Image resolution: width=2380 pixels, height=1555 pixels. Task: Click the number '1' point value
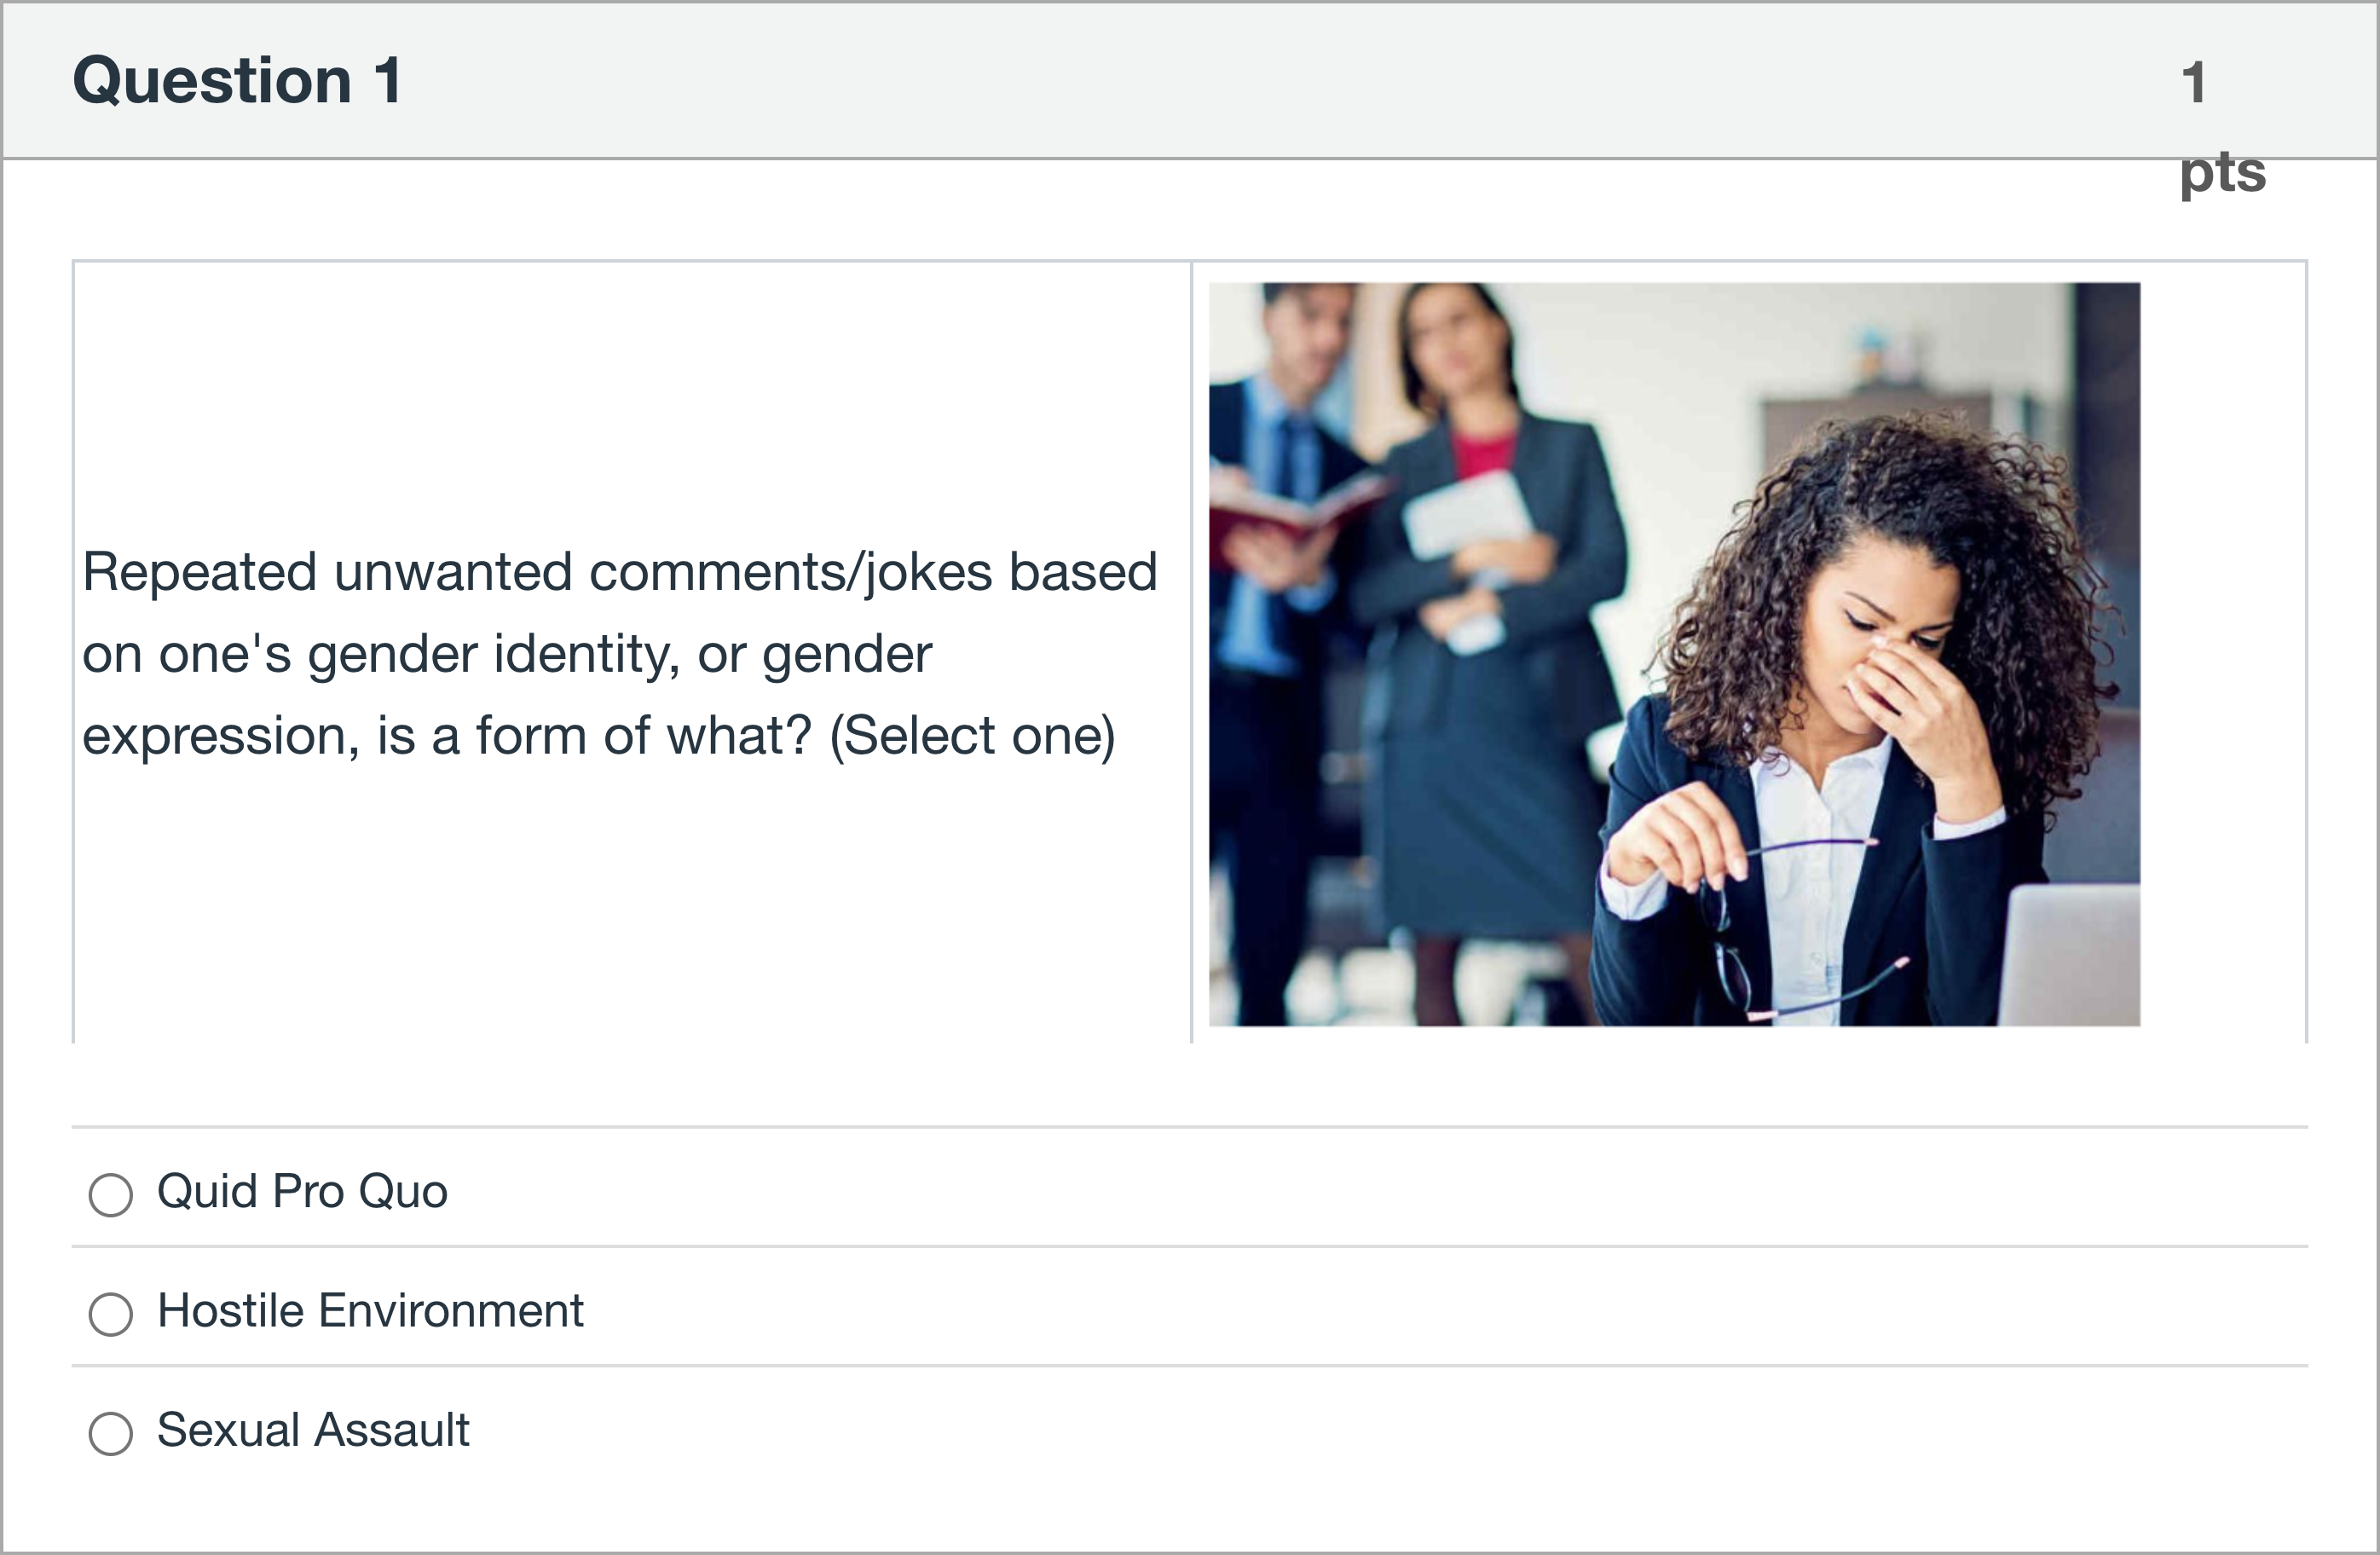pos(2193,82)
